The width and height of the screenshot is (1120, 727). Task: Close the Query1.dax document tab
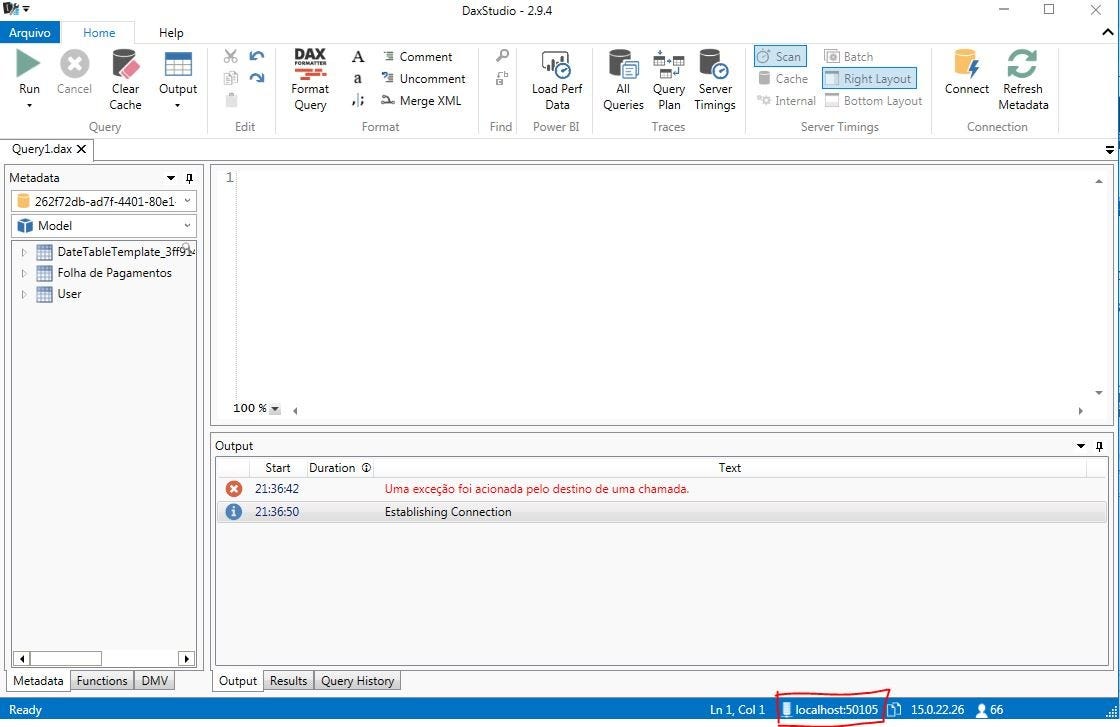[81, 149]
